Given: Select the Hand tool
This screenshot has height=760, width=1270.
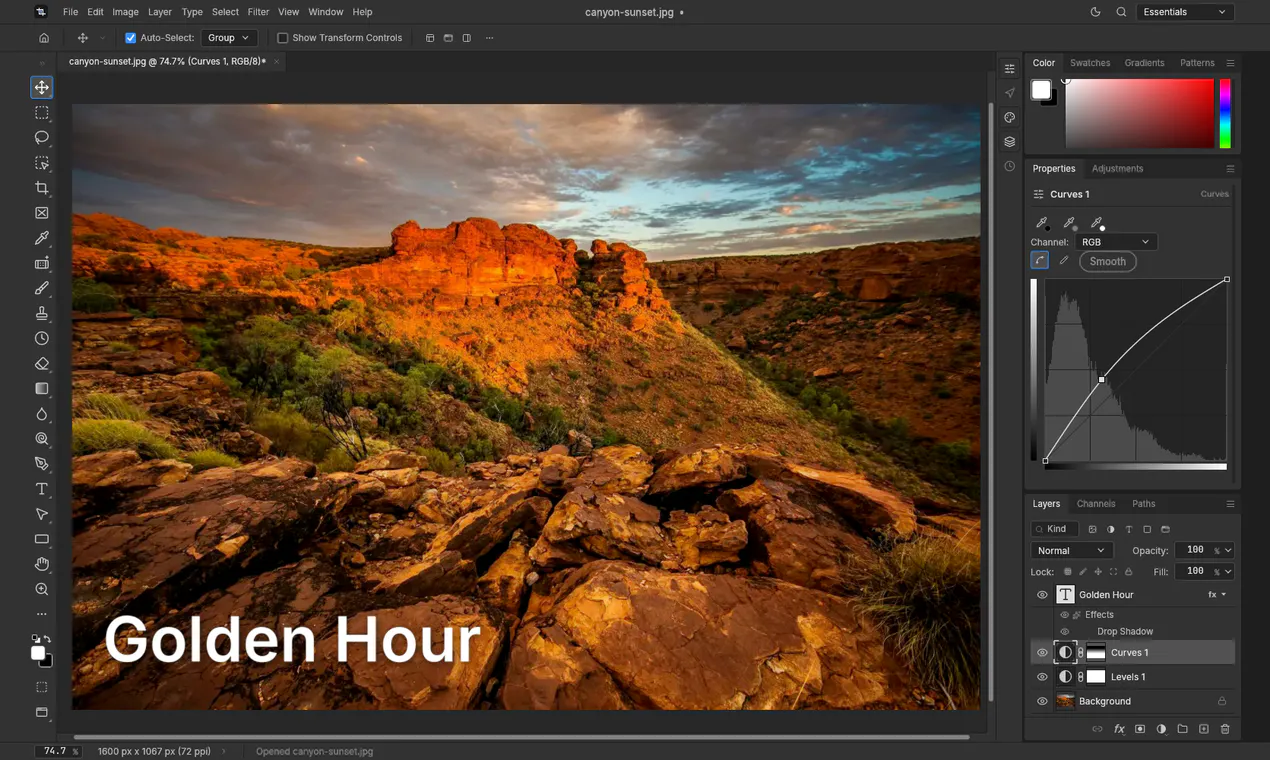Looking at the screenshot, I should click(x=41, y=564).
